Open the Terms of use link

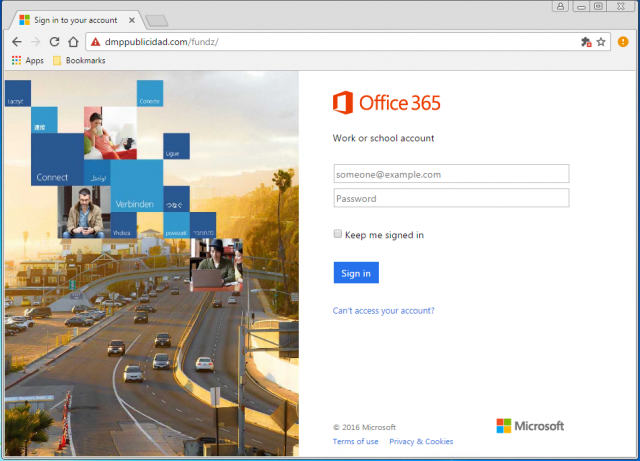[x=356, y=441]
